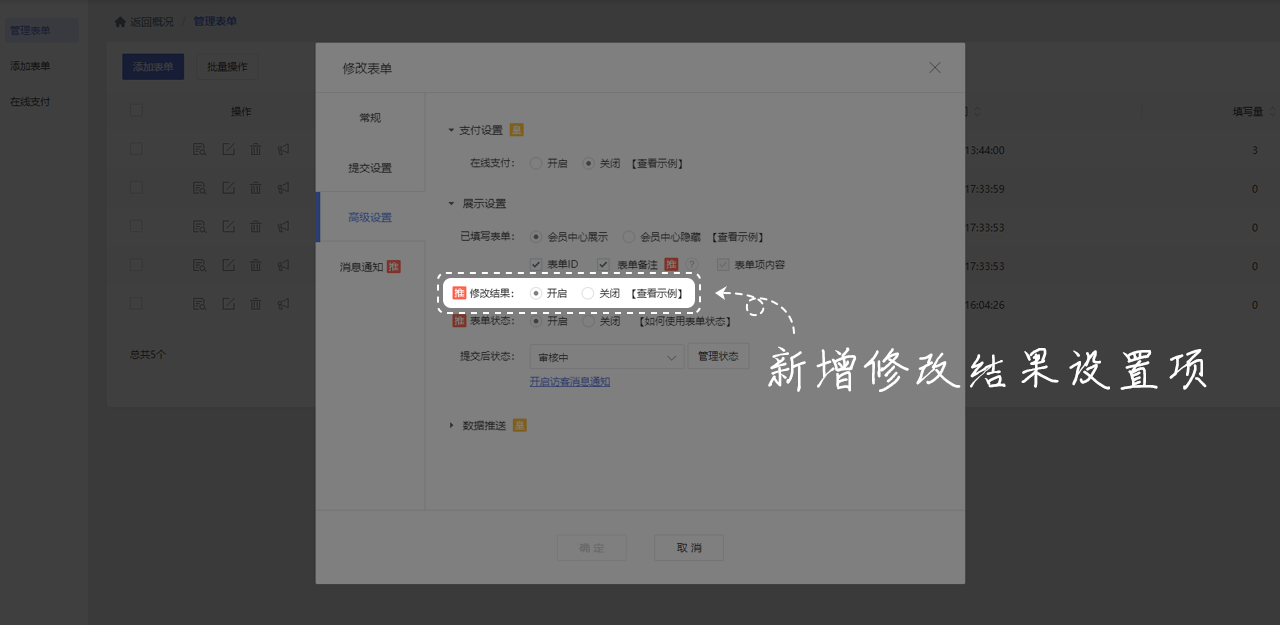Open 在线支付 in the left sidebar
The image size is (1280, 625).
[x=30, y=102]
